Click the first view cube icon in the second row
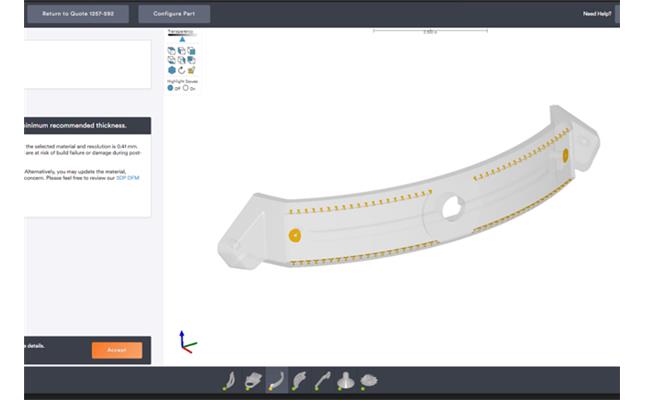 tap(172, 60)
